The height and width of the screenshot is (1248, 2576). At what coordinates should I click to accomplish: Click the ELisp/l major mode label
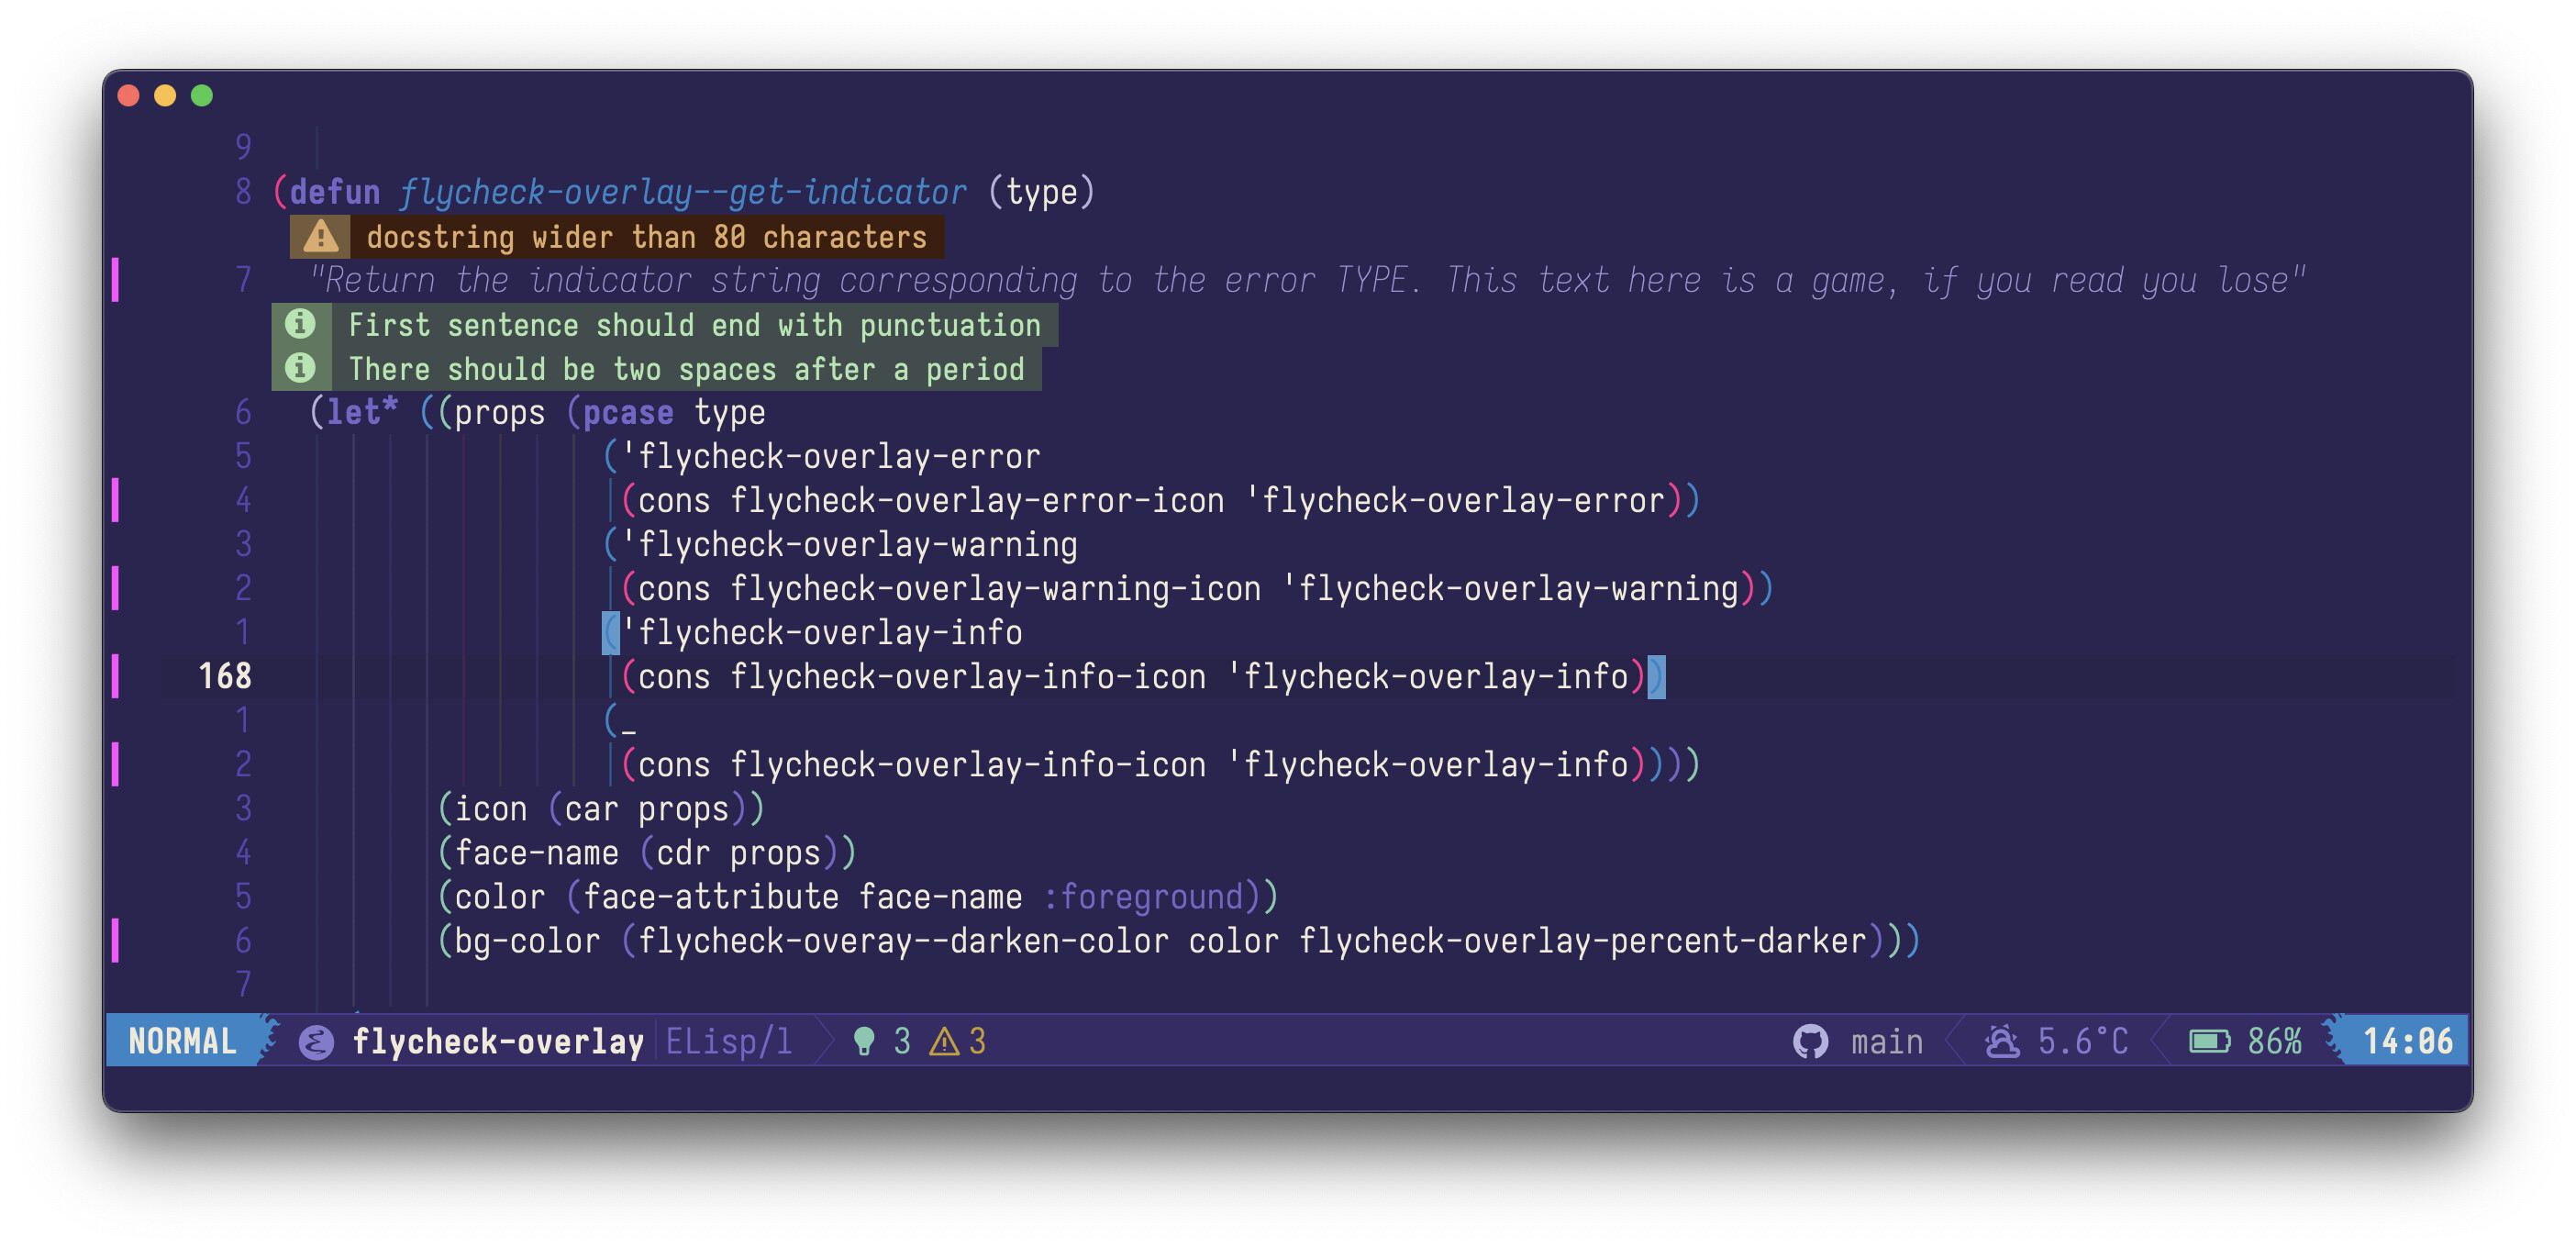[x=729, y=1042]
